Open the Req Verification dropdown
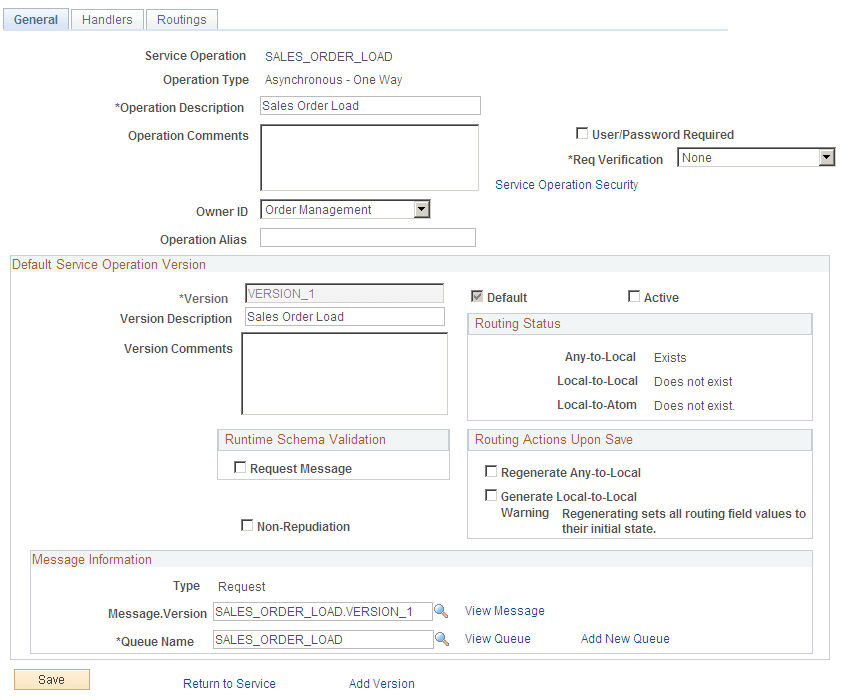The image size is (852, 700). point(828,157)
